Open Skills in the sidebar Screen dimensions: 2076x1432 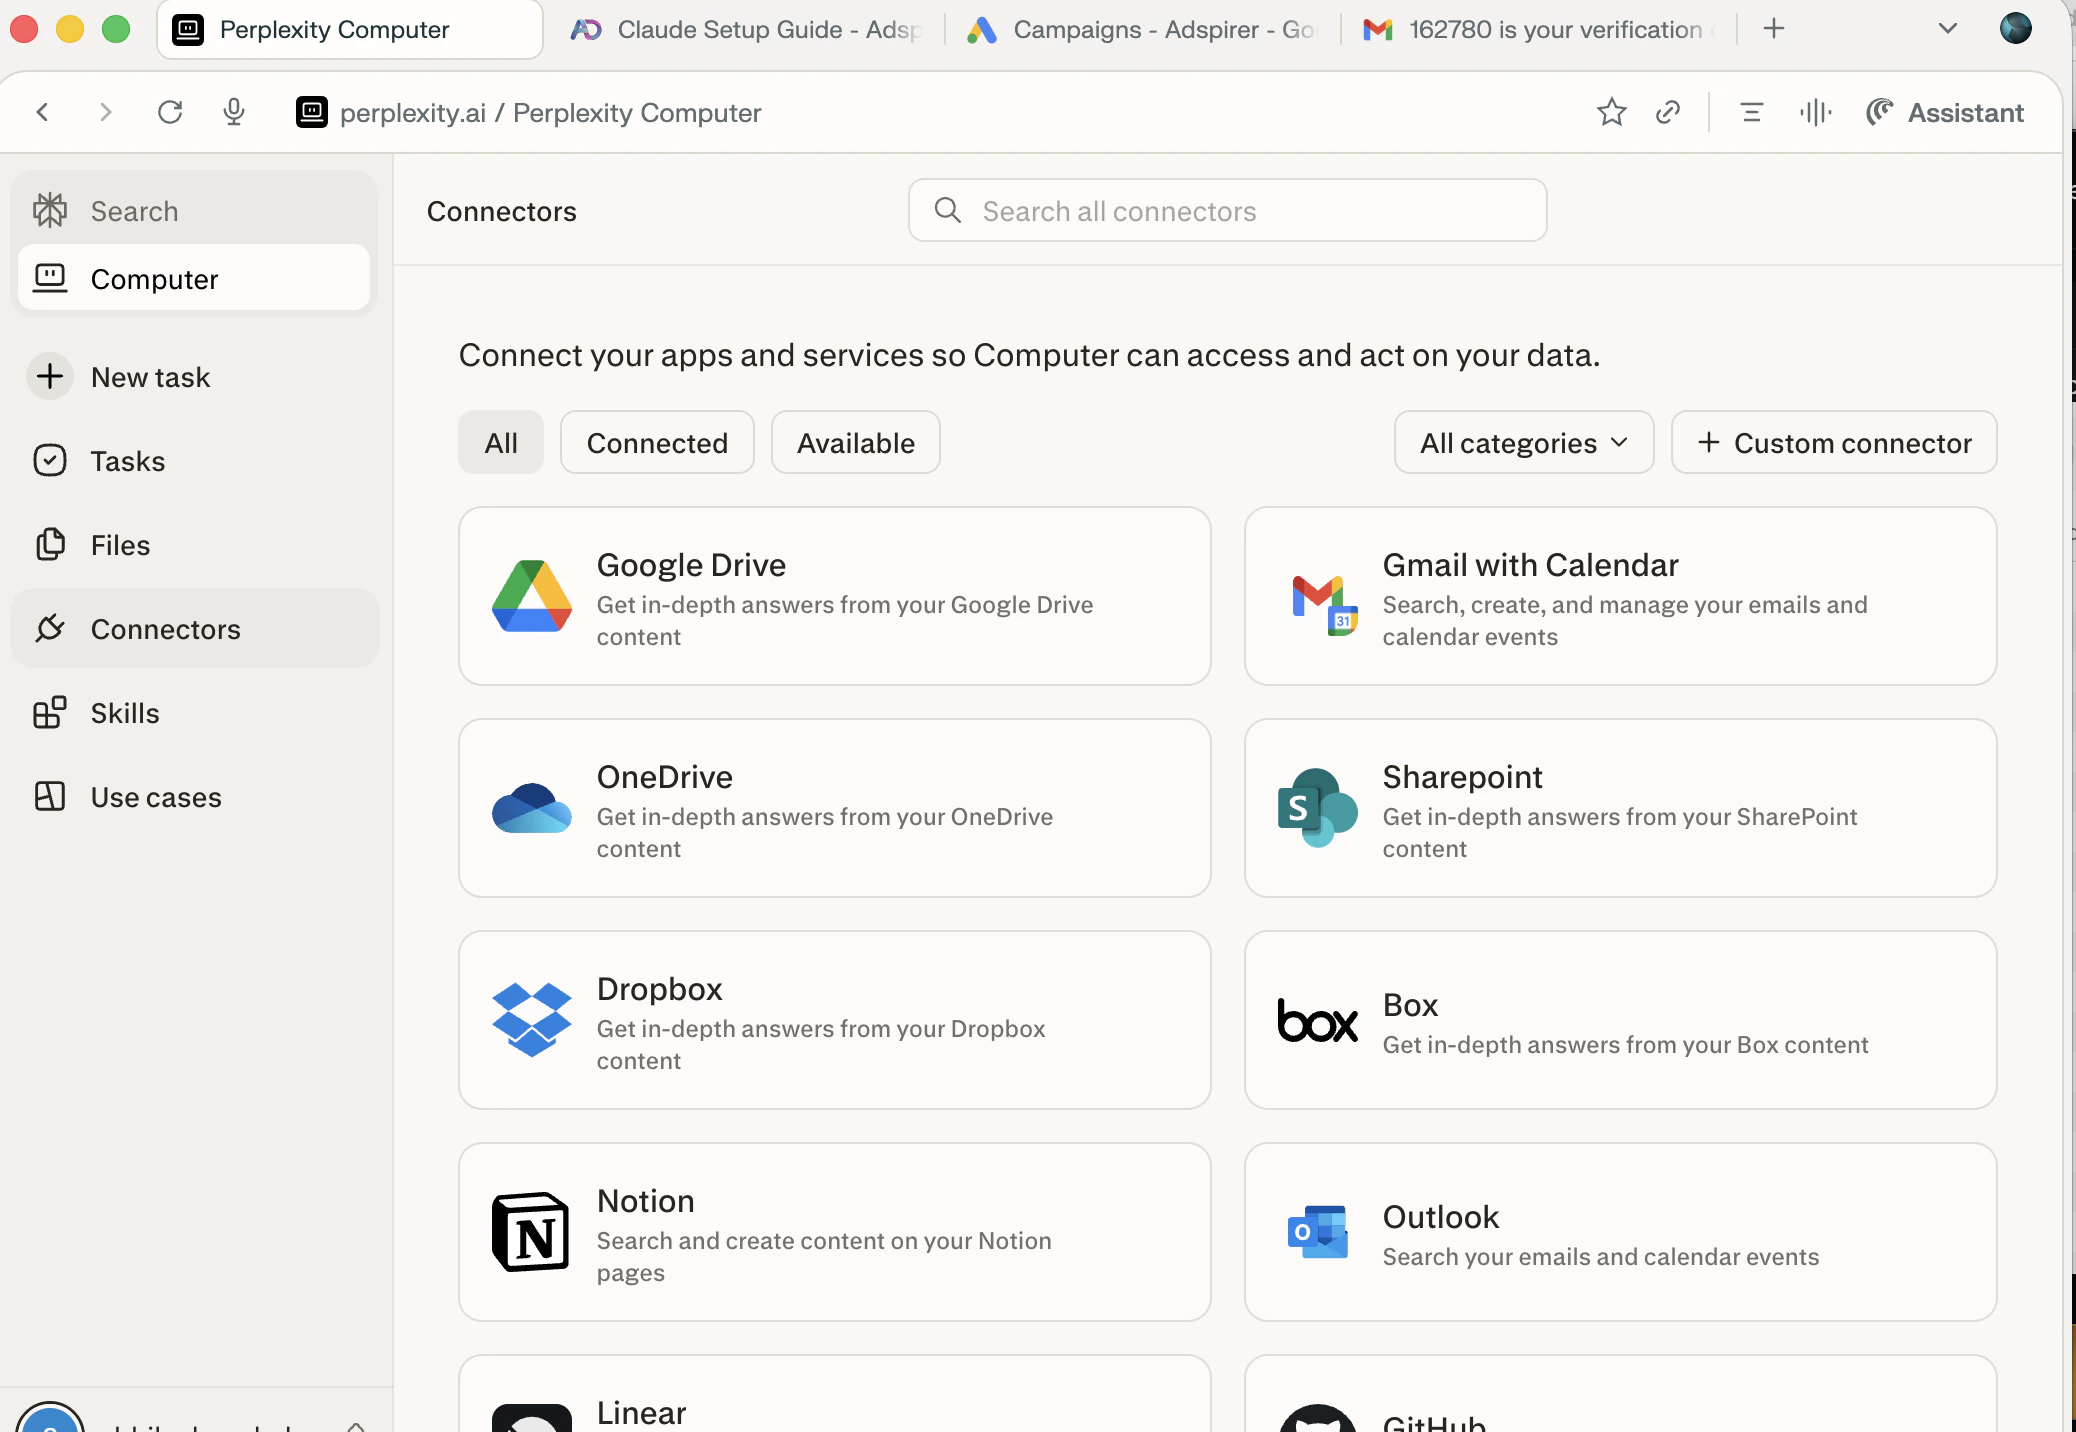(x=124, y=713)
